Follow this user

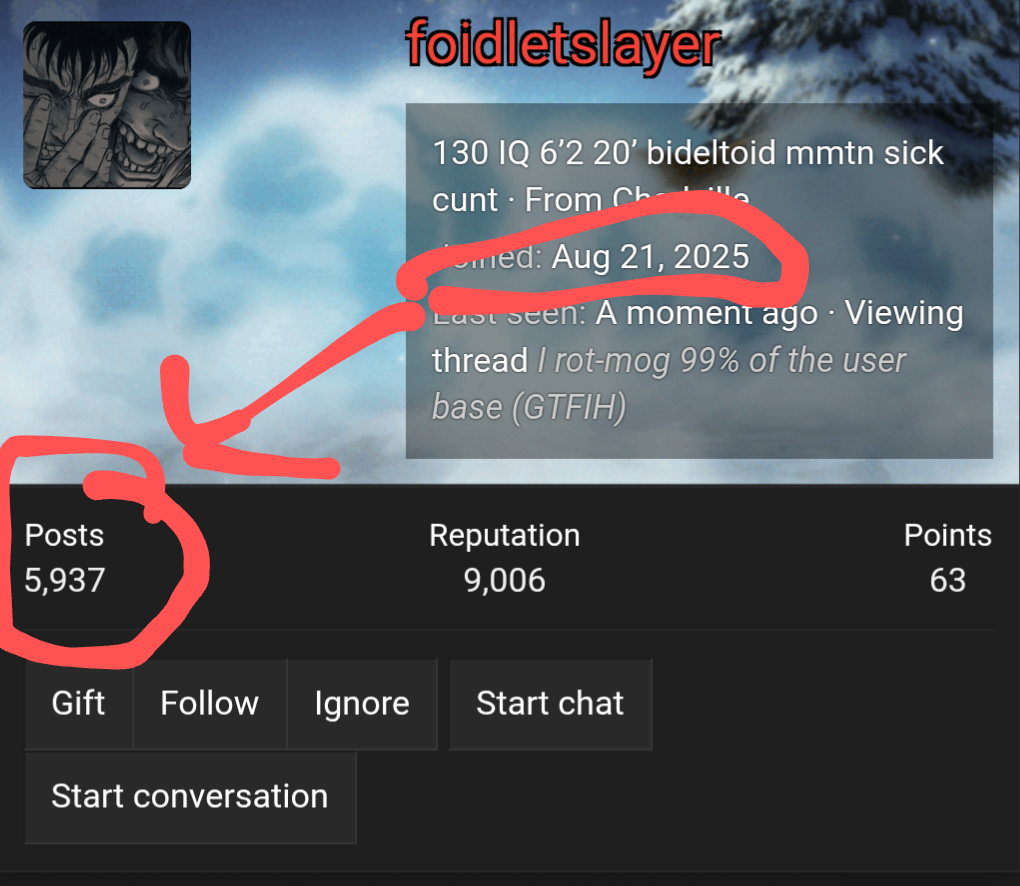209,704
